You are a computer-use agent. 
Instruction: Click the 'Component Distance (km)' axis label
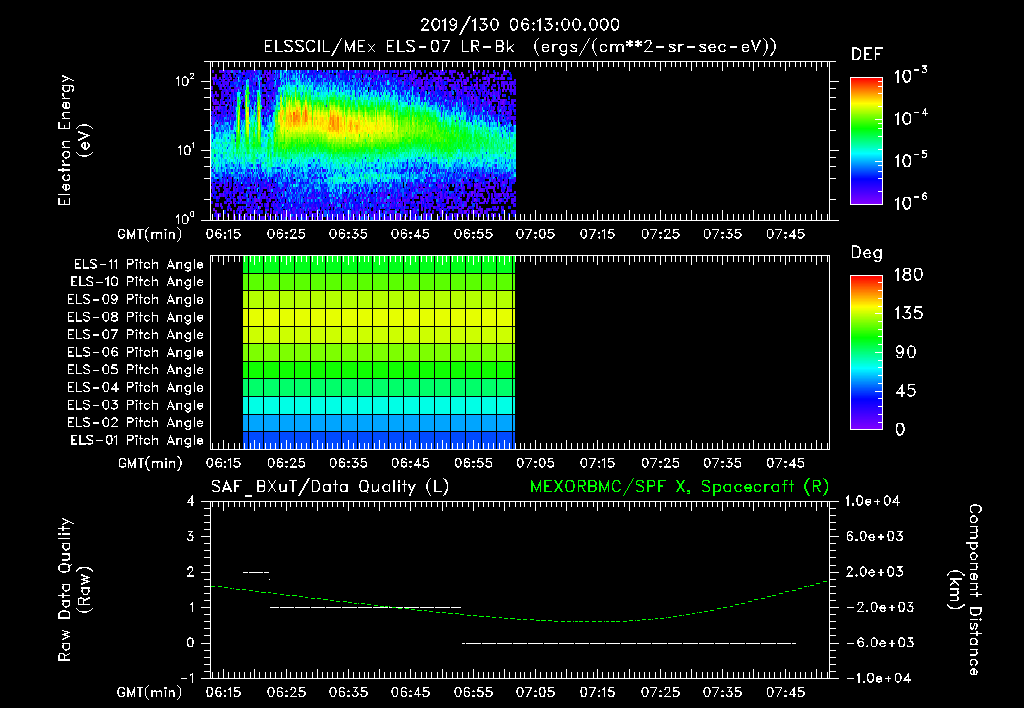pyautogui.click(x=965, y=590)
